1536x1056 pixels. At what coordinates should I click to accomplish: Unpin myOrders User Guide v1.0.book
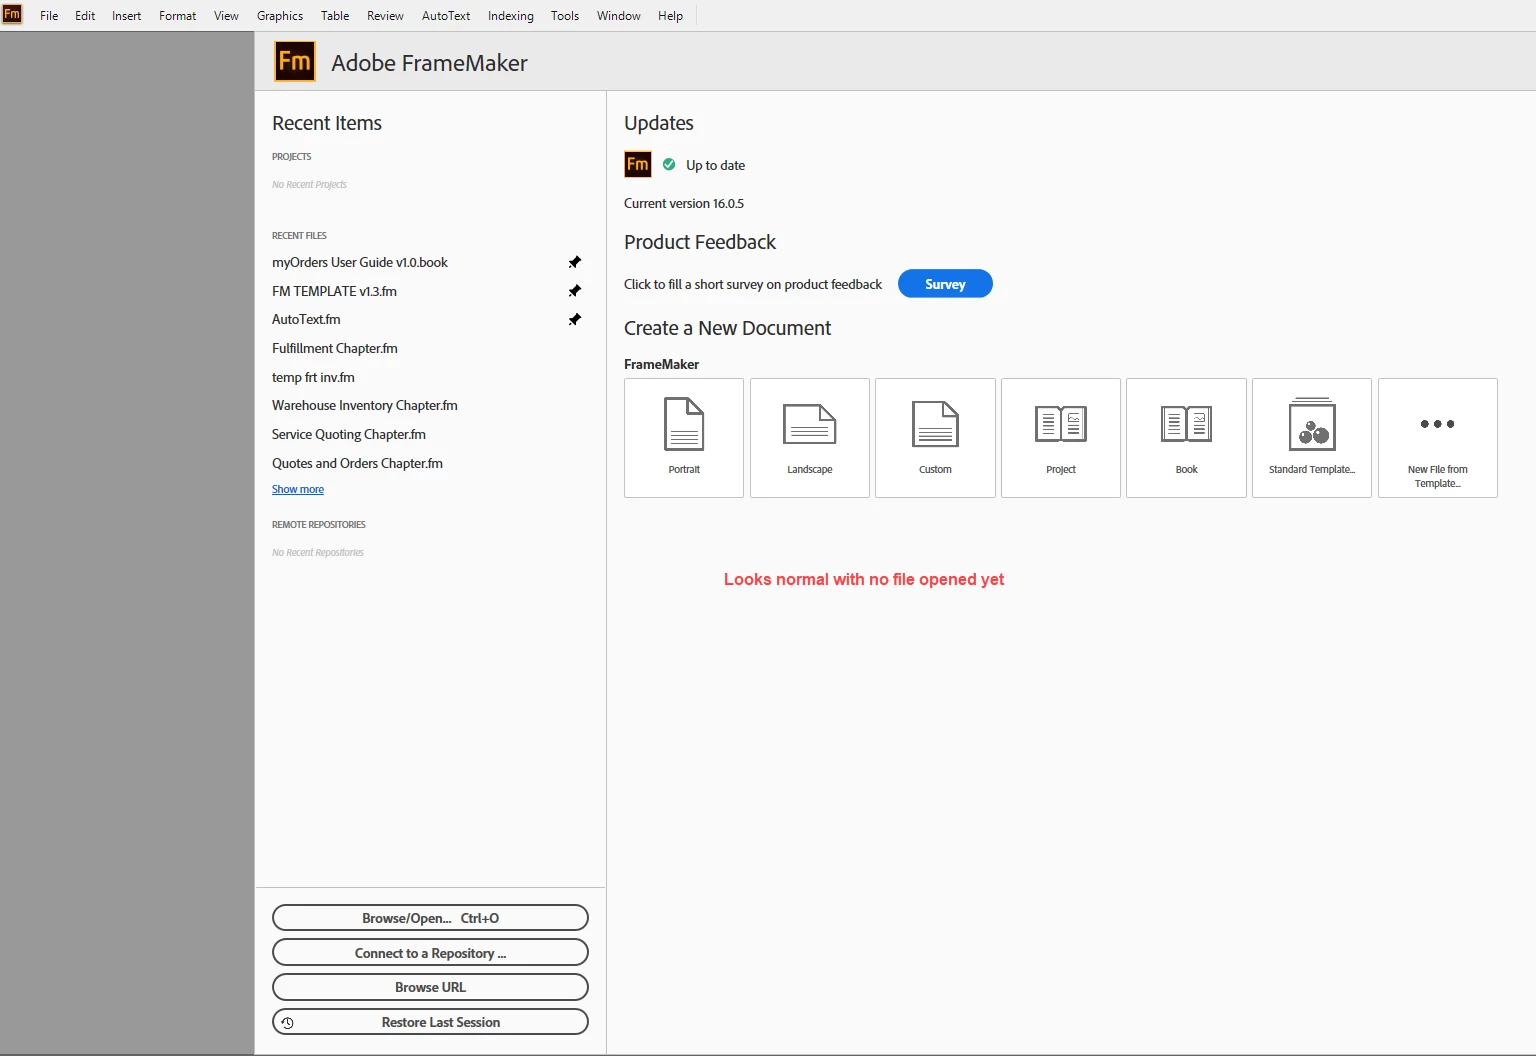(x=575, y=262)
